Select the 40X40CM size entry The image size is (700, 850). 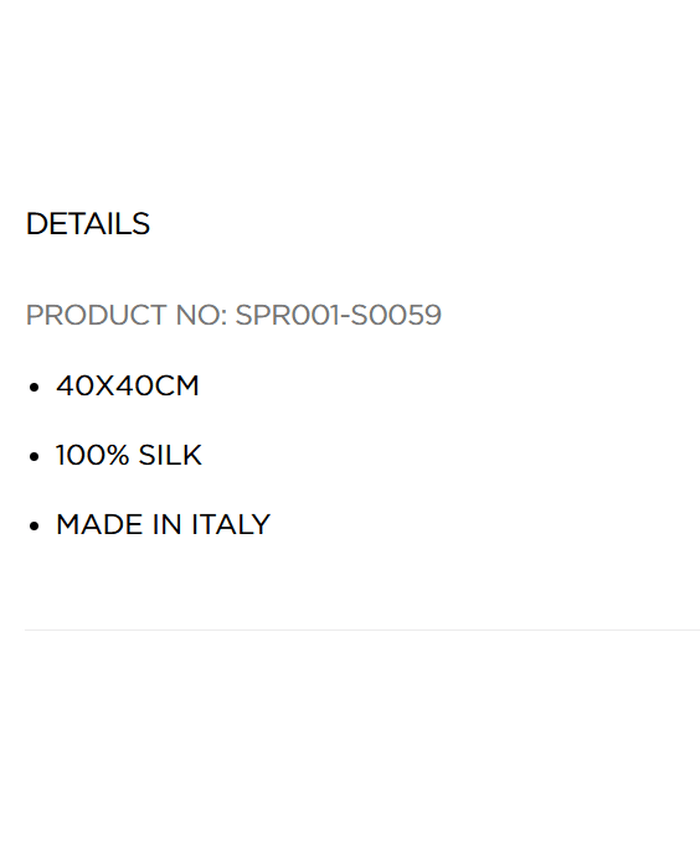127,386
